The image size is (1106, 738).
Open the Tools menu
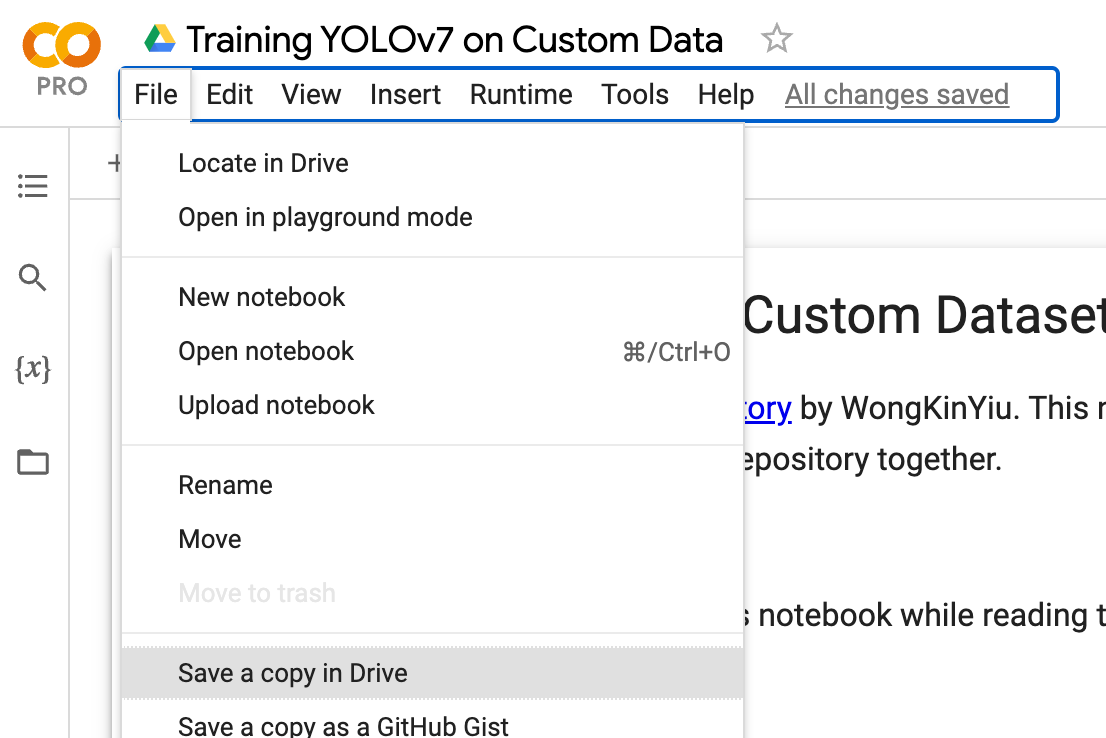click(635, 94)
